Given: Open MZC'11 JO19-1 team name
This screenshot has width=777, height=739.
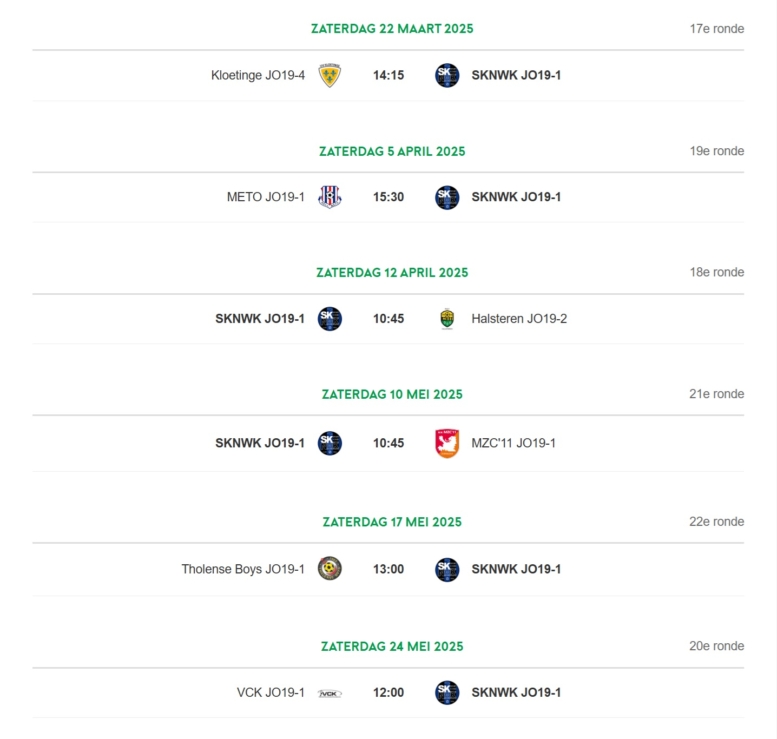Looking at the screenshot, I should (x=513, y=443).
